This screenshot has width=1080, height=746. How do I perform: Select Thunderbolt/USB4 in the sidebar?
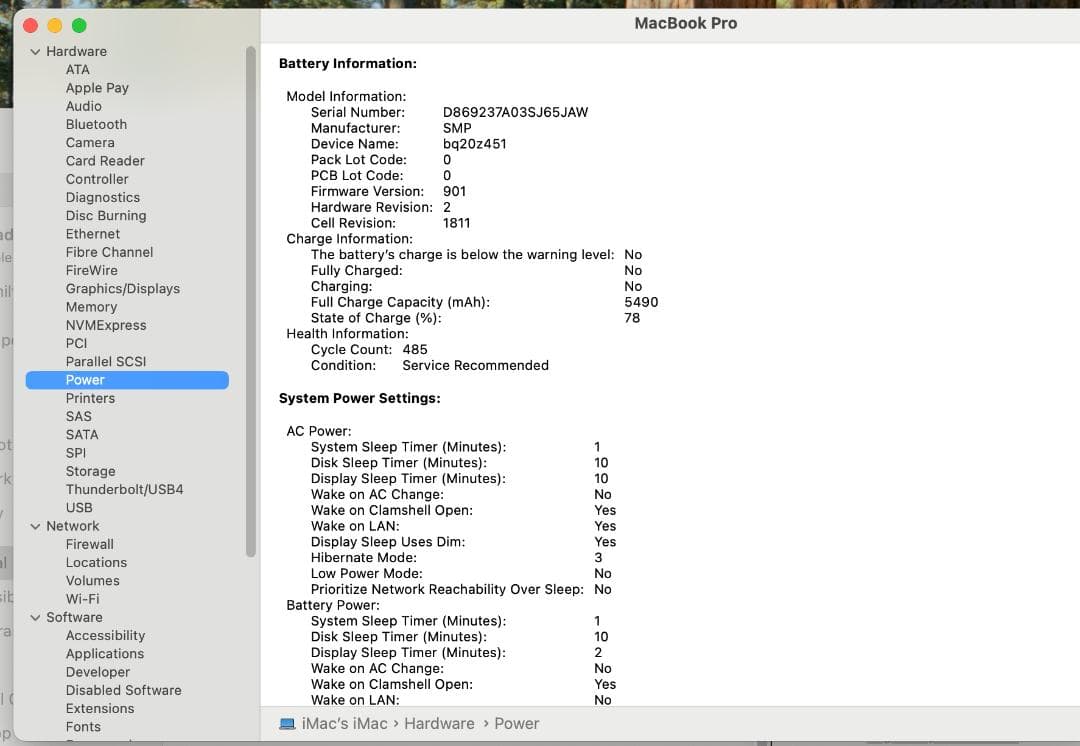(123, 489)
